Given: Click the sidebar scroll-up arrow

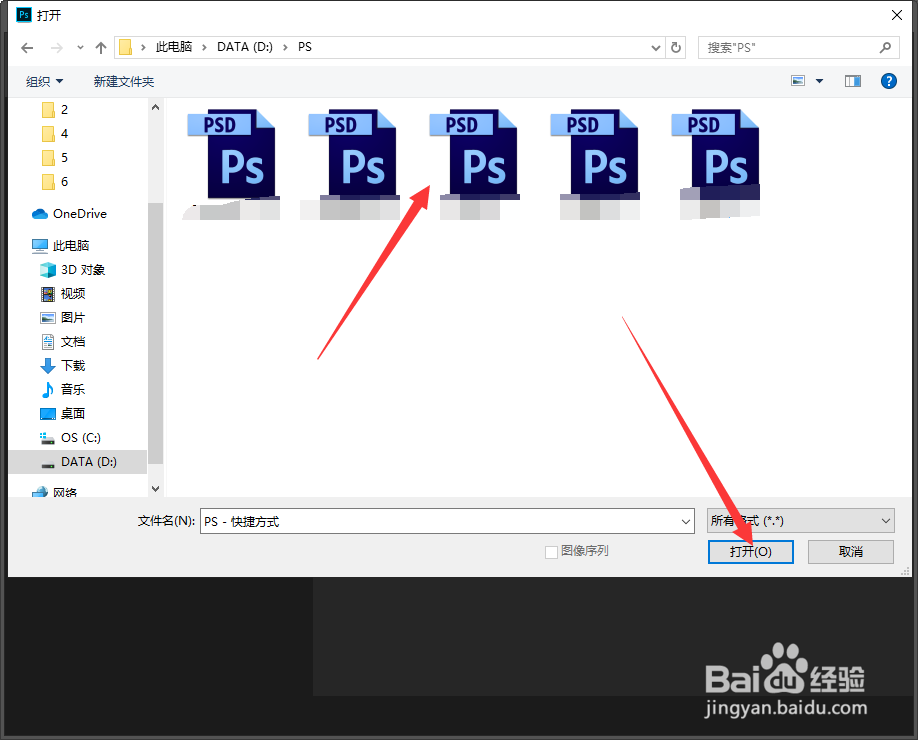Looking at the screenshot, I should [155, 107].
